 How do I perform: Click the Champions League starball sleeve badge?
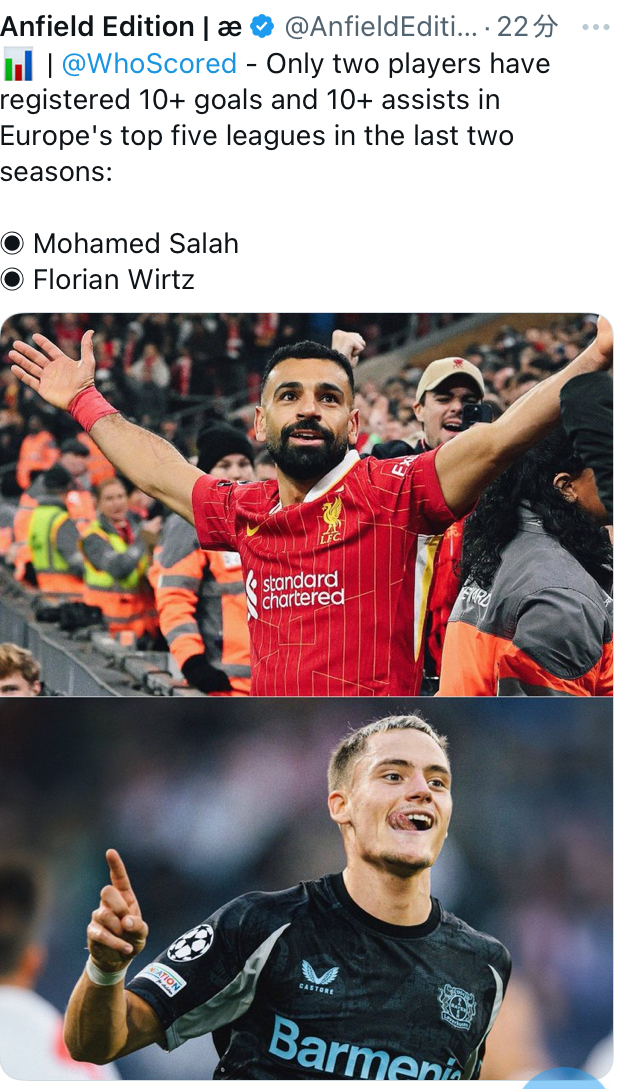point(190,943)
